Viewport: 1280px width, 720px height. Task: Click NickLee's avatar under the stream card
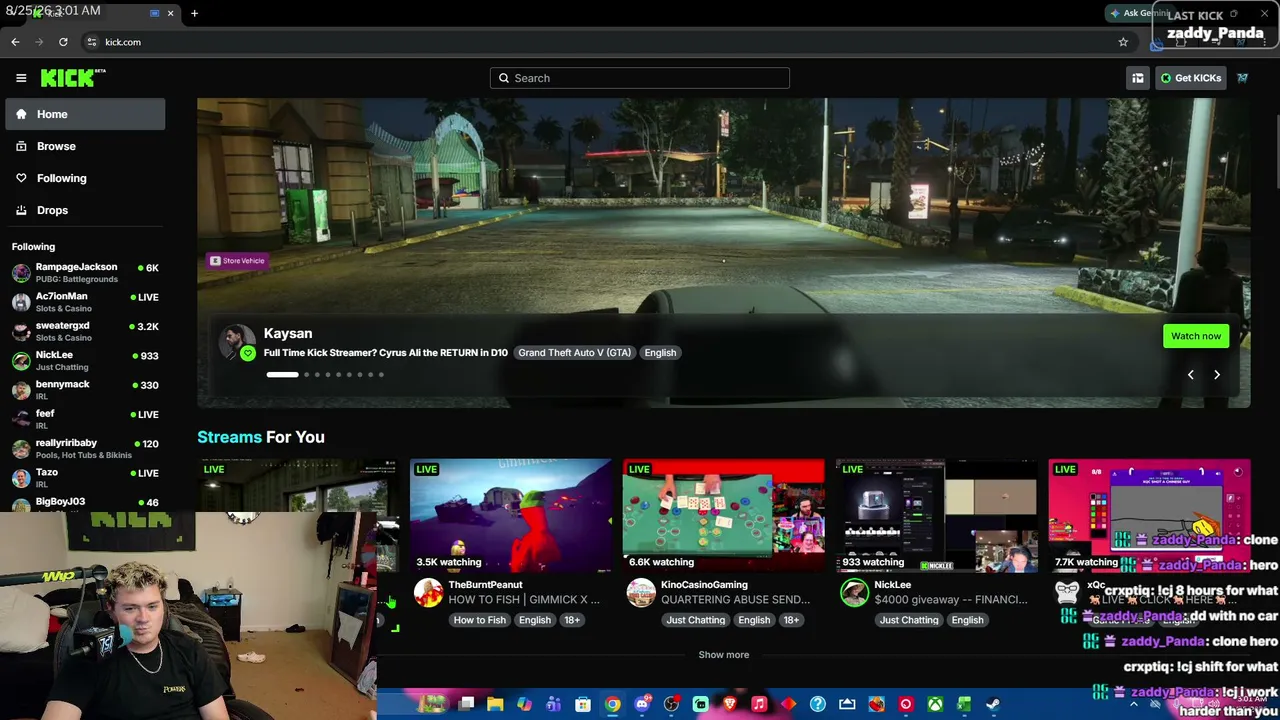pyautogui.click(x=854, y=592)
